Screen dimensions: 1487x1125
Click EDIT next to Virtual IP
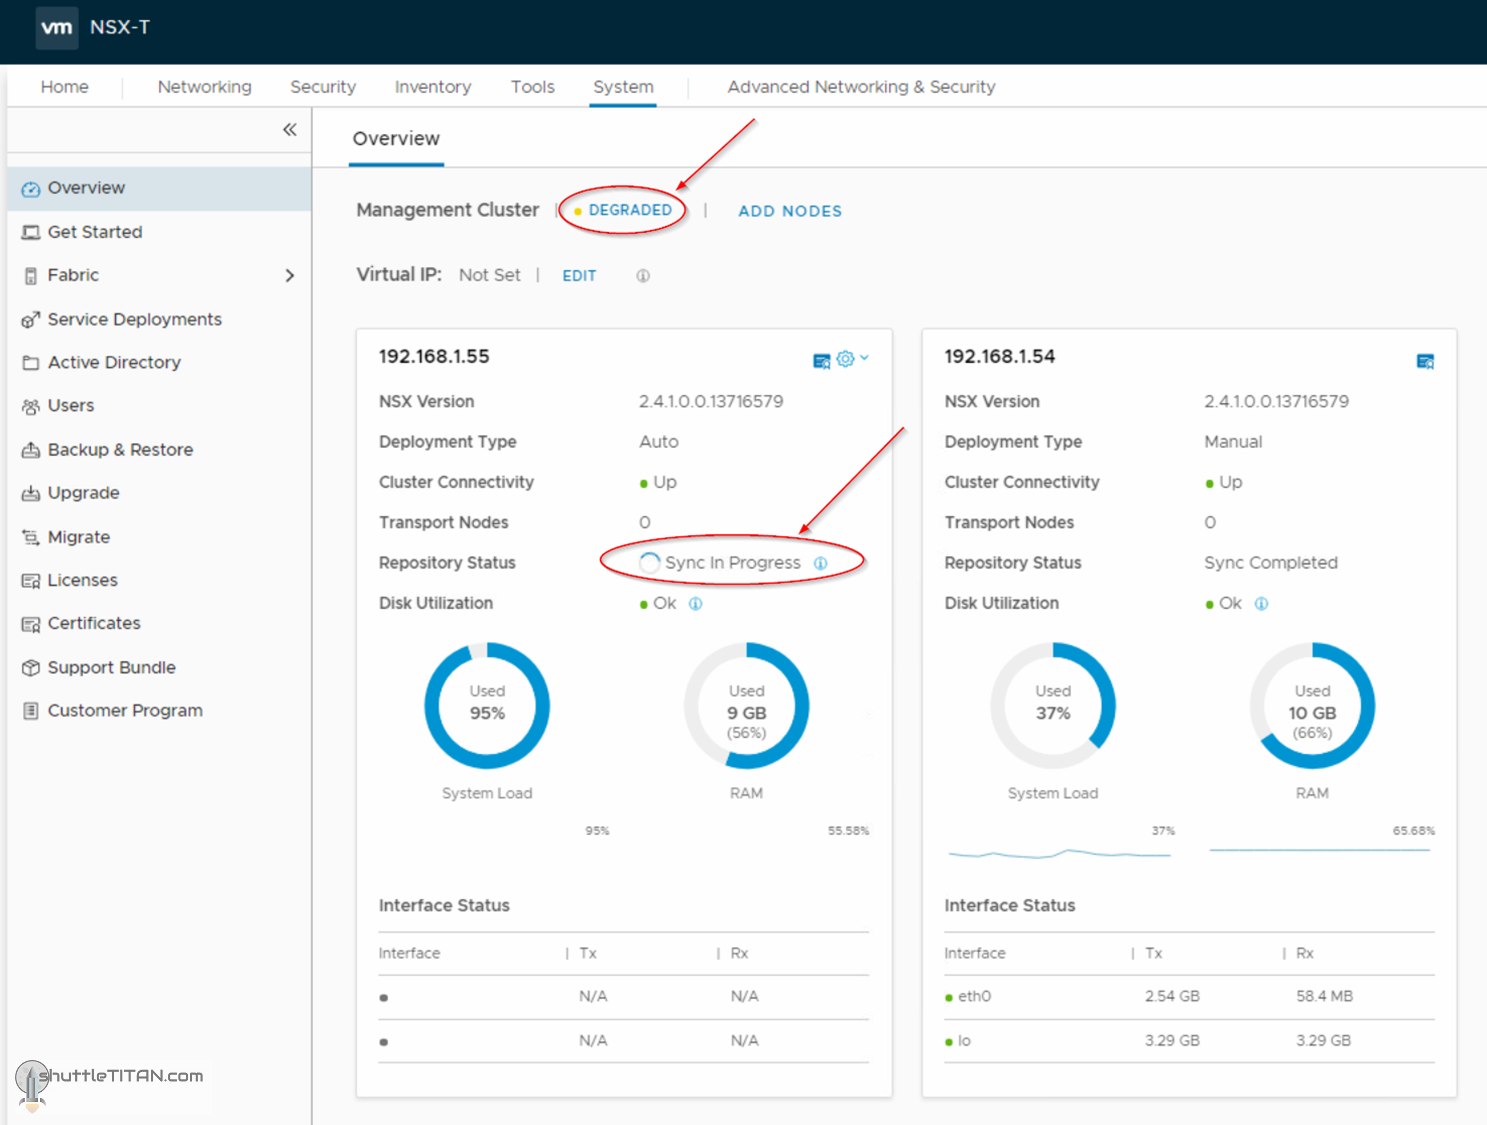point(579,276)
